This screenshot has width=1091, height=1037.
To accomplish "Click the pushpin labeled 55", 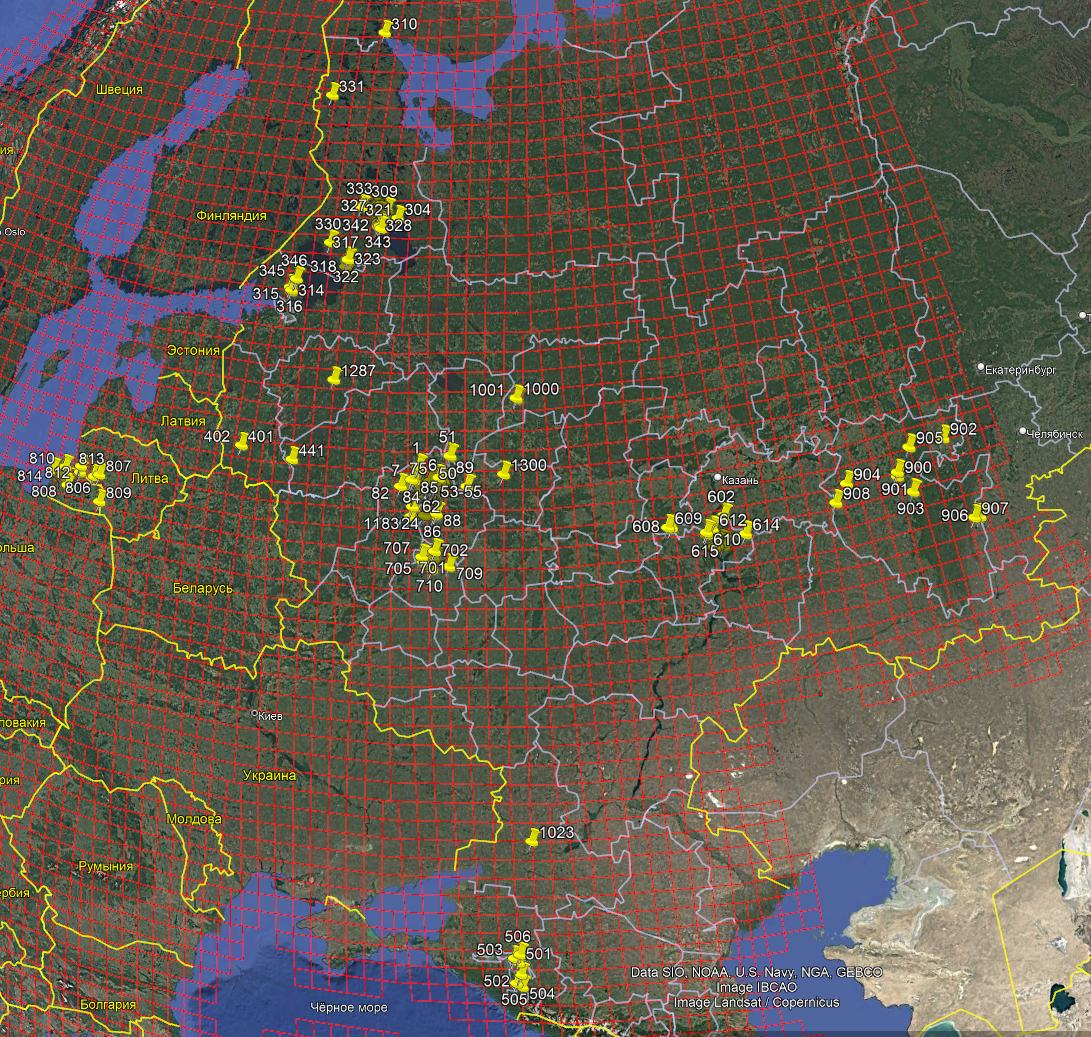I will coord(467,485).
